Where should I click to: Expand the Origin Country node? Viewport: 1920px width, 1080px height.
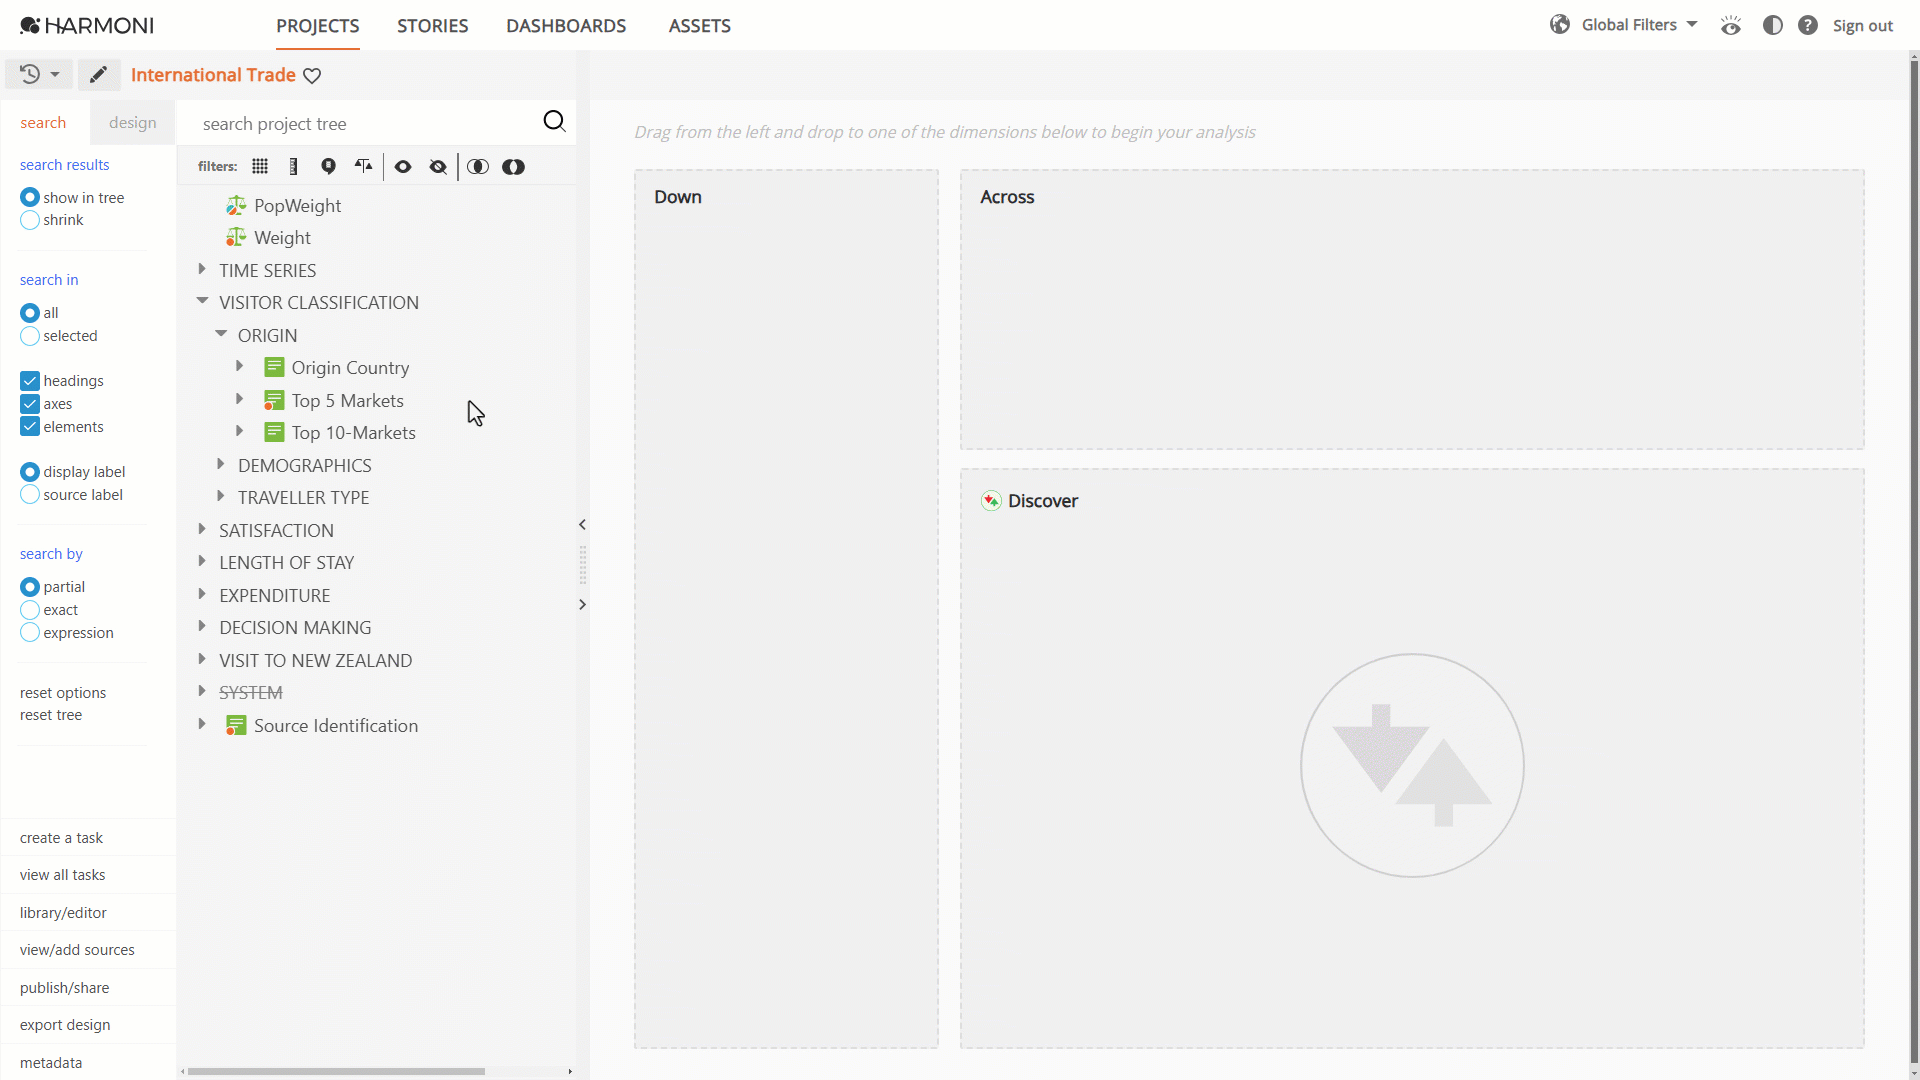click(240, 367)
